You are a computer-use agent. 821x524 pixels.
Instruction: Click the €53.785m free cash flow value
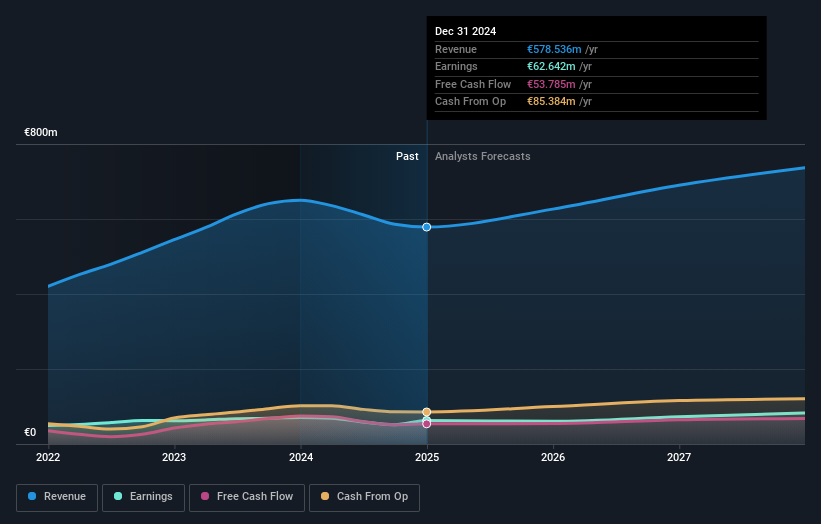click(551, 84)
